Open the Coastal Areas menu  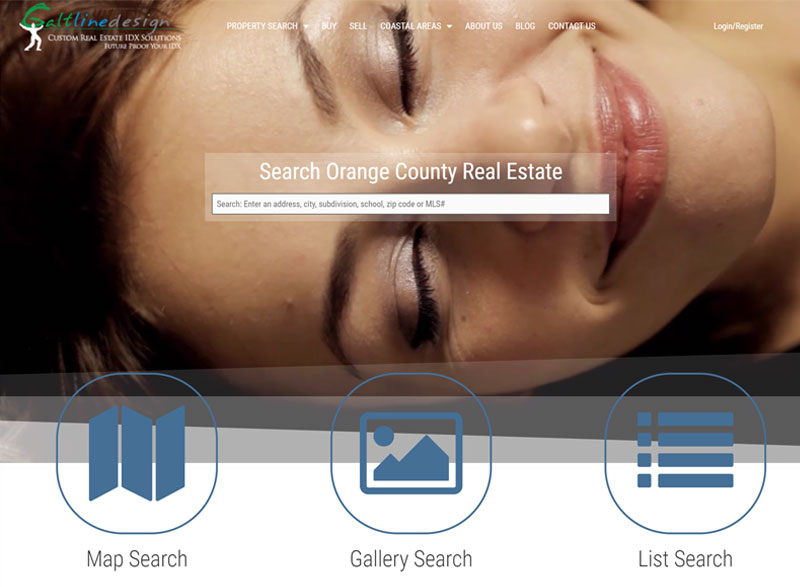411,26
